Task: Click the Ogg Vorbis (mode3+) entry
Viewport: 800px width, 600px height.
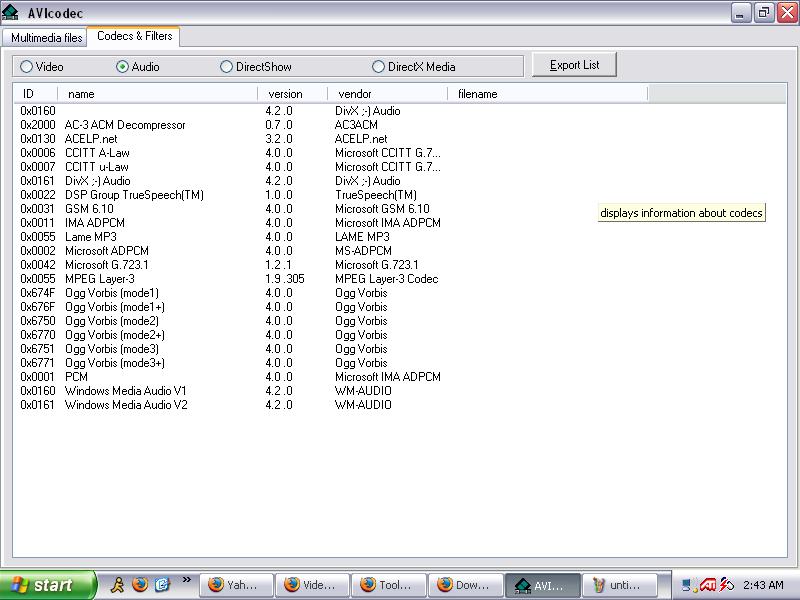Action: coord(115,363)
